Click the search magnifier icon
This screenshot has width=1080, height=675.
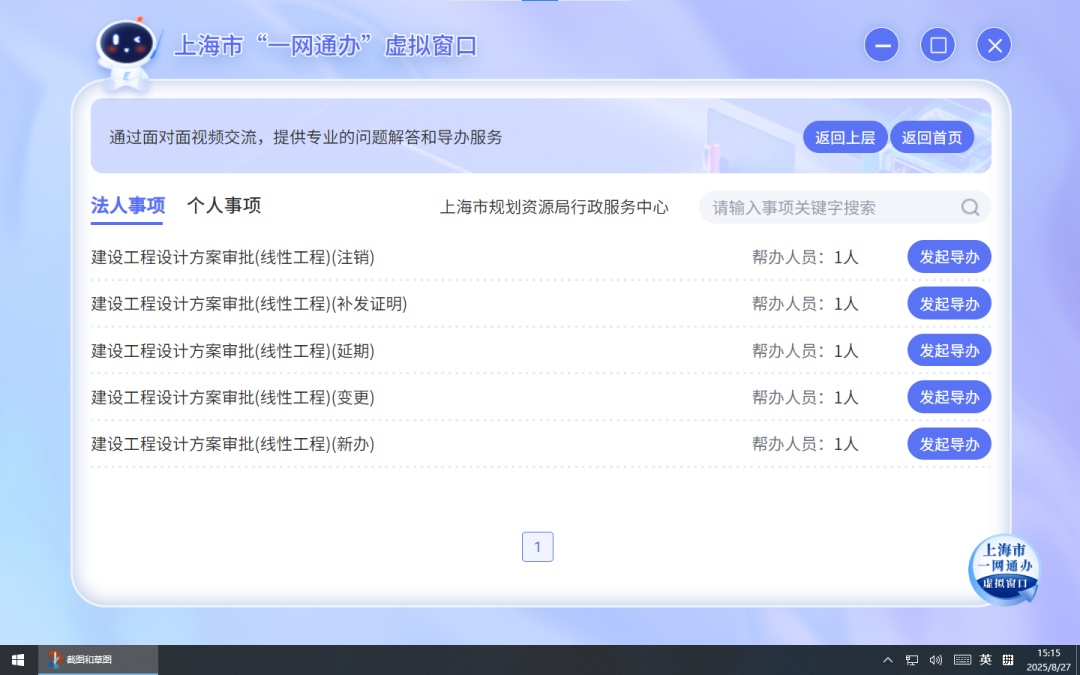click(970, 207)
